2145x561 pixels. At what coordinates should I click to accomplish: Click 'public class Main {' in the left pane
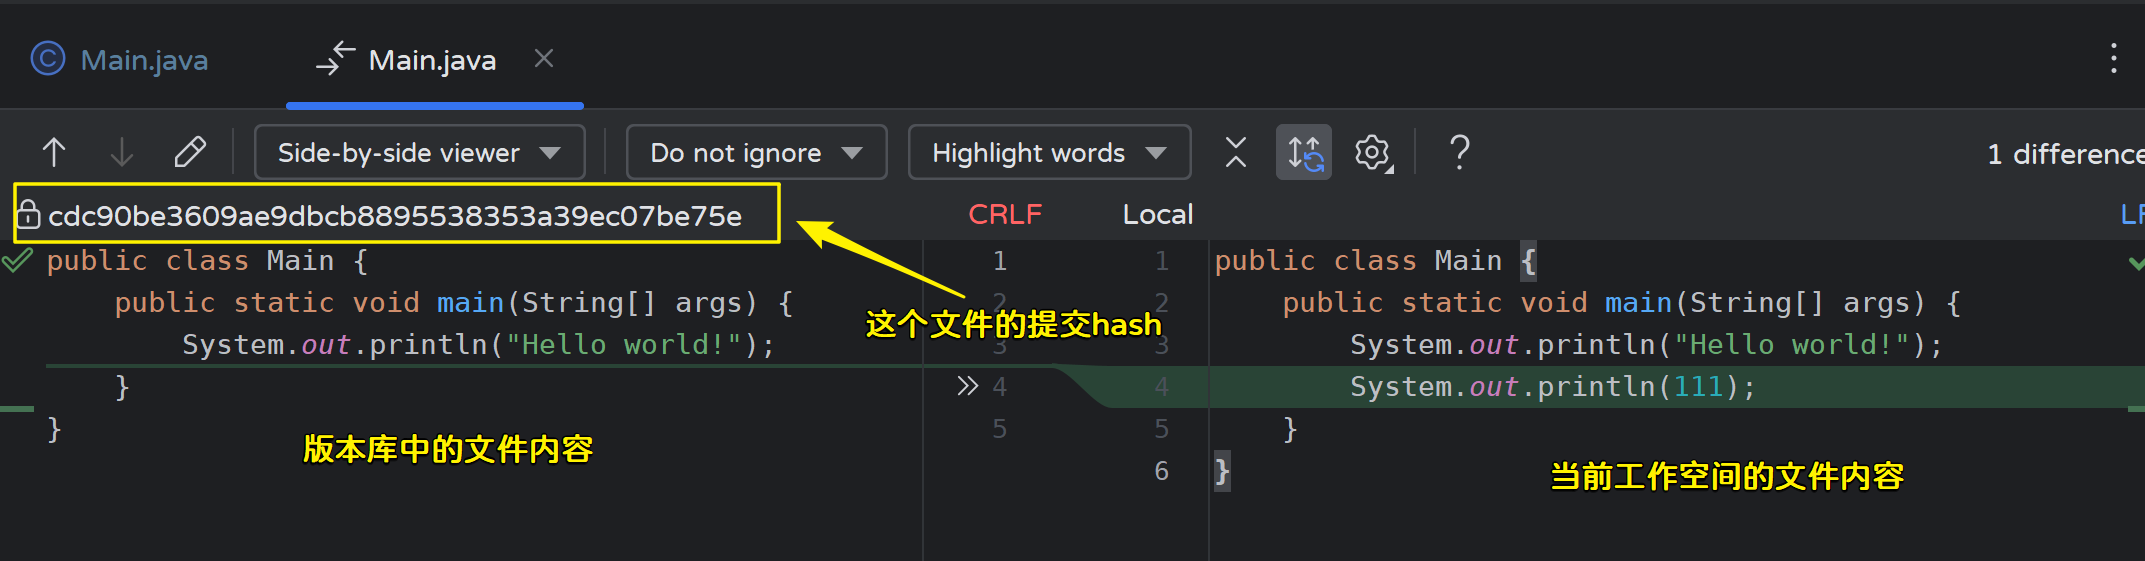pos(208,261)
